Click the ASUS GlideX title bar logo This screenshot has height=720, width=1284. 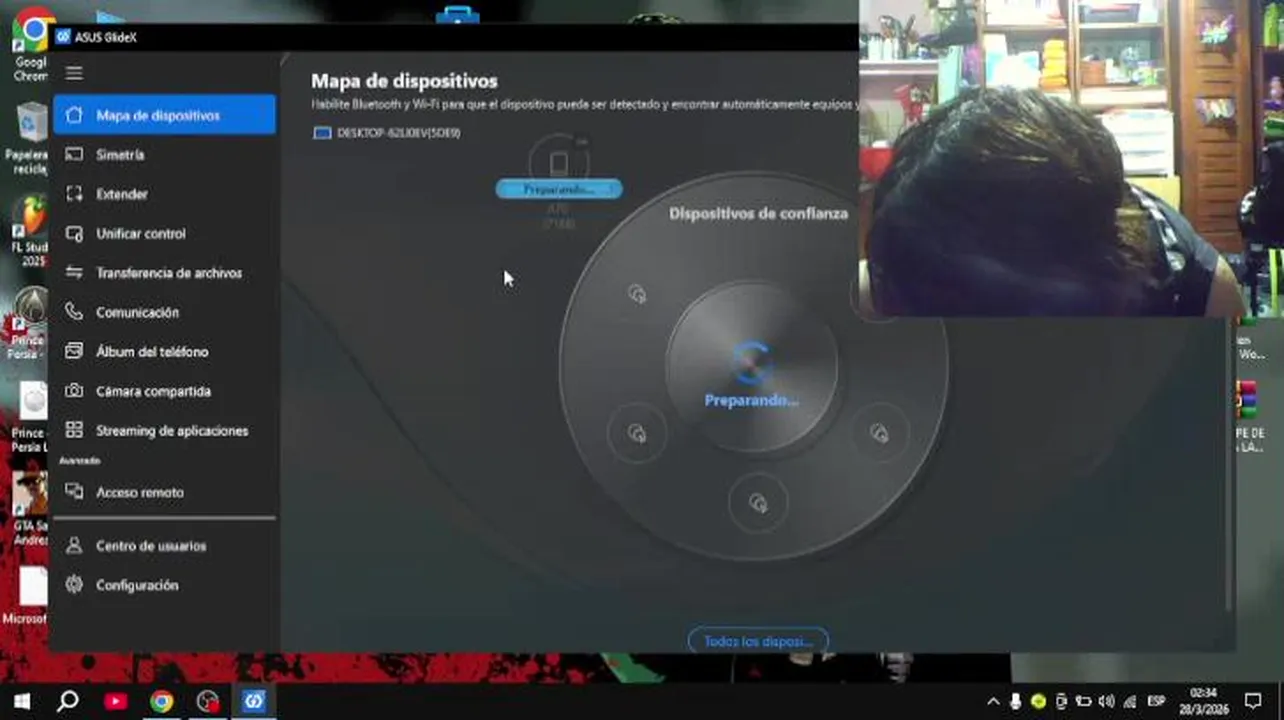[x=63, y=37]
